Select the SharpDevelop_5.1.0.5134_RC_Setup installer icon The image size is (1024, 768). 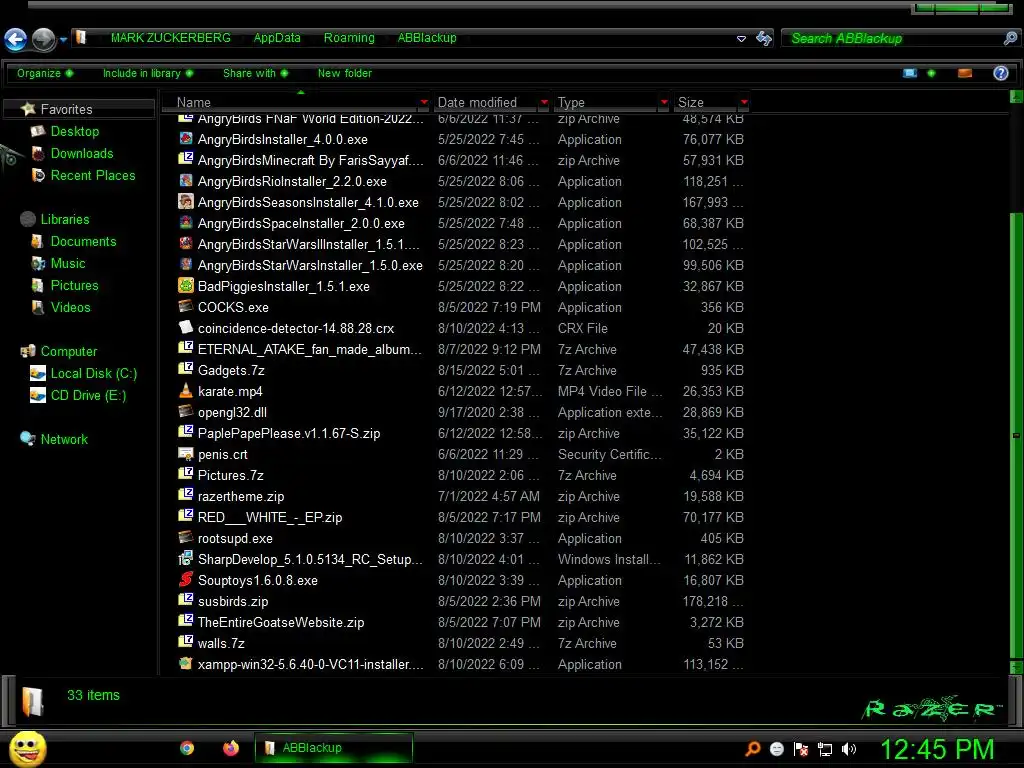pos(186,558)
